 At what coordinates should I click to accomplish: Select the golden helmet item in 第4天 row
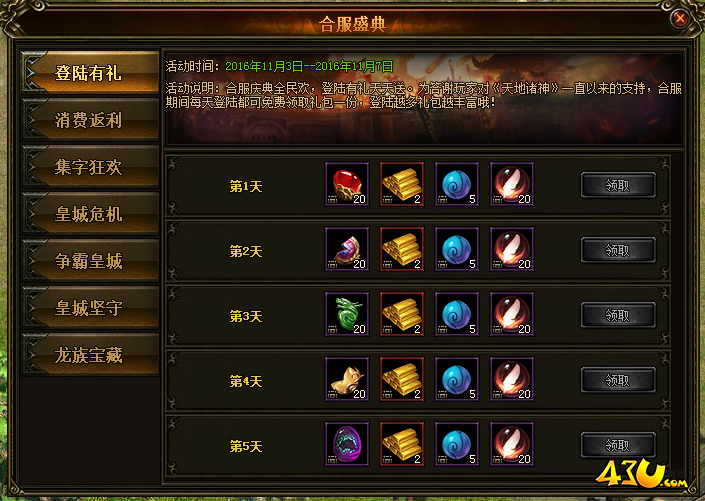(347, 379)
